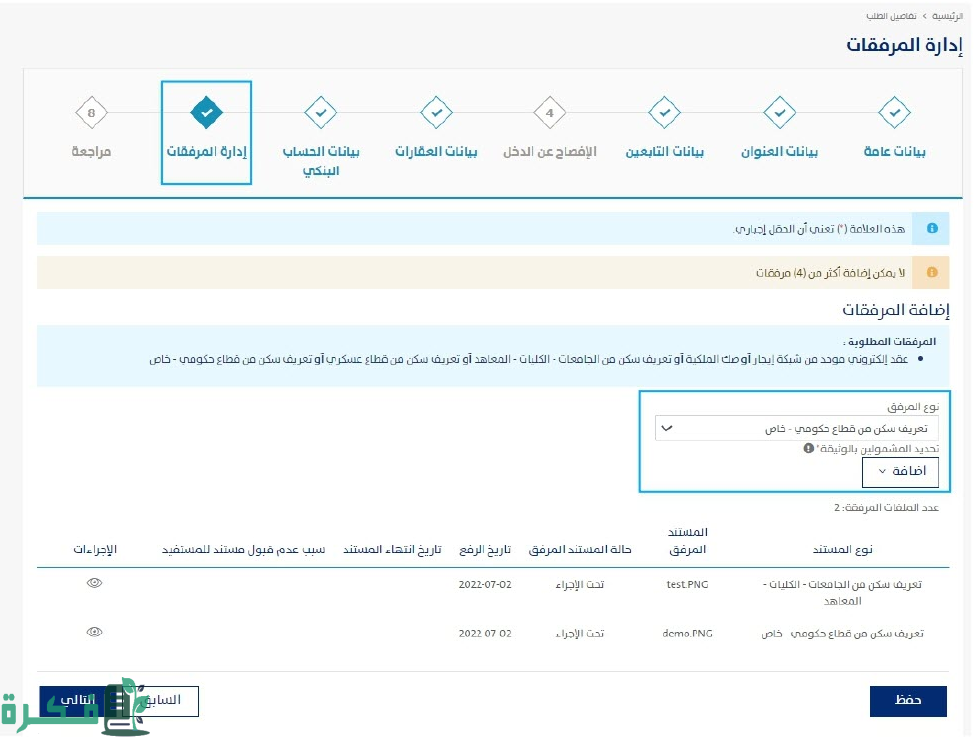Click the عدد الملفات المرفقة: 2 counter

887,508
